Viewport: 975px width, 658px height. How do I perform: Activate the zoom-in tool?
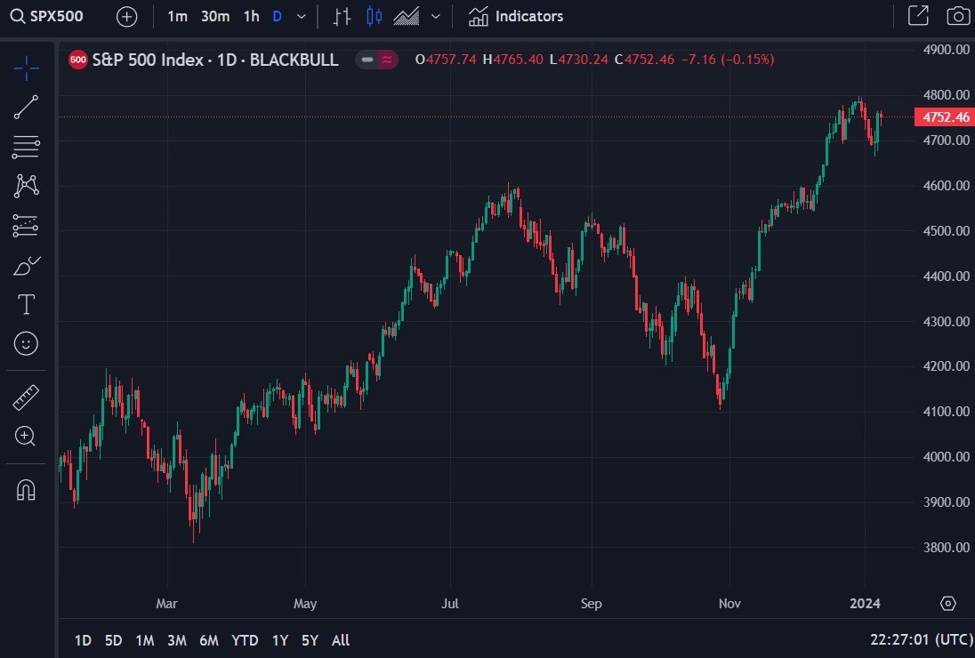26,436
